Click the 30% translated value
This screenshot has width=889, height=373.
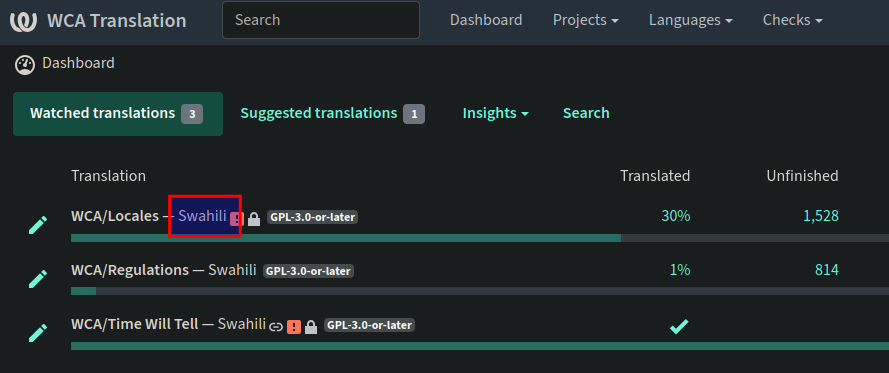click(675, 216)
